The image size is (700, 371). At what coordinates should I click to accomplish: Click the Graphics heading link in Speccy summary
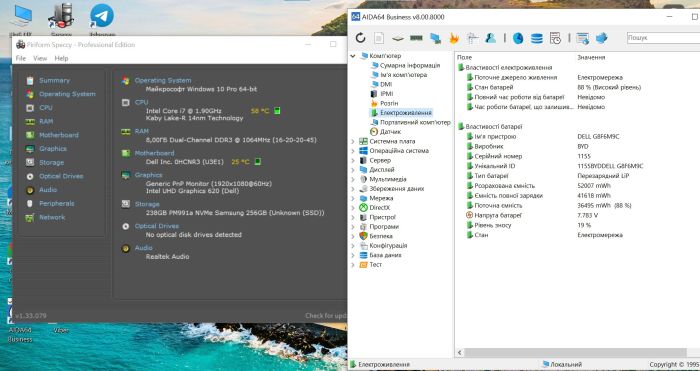[148, 175]
